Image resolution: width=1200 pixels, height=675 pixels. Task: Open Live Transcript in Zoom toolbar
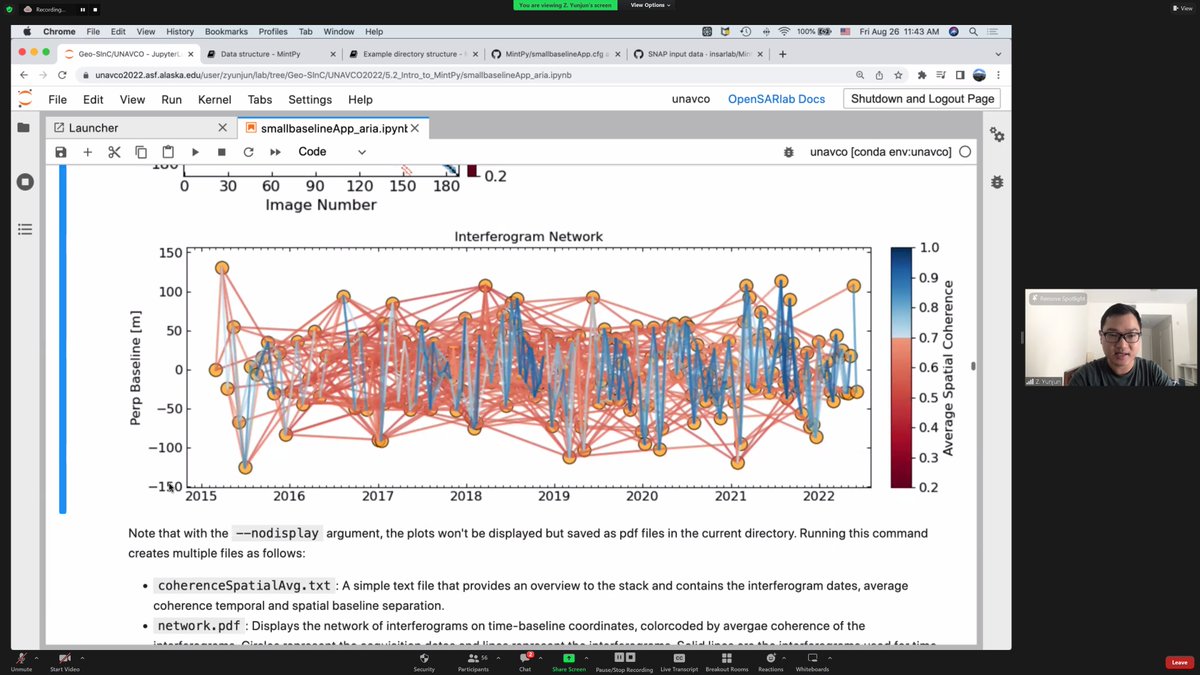(679, 662)
